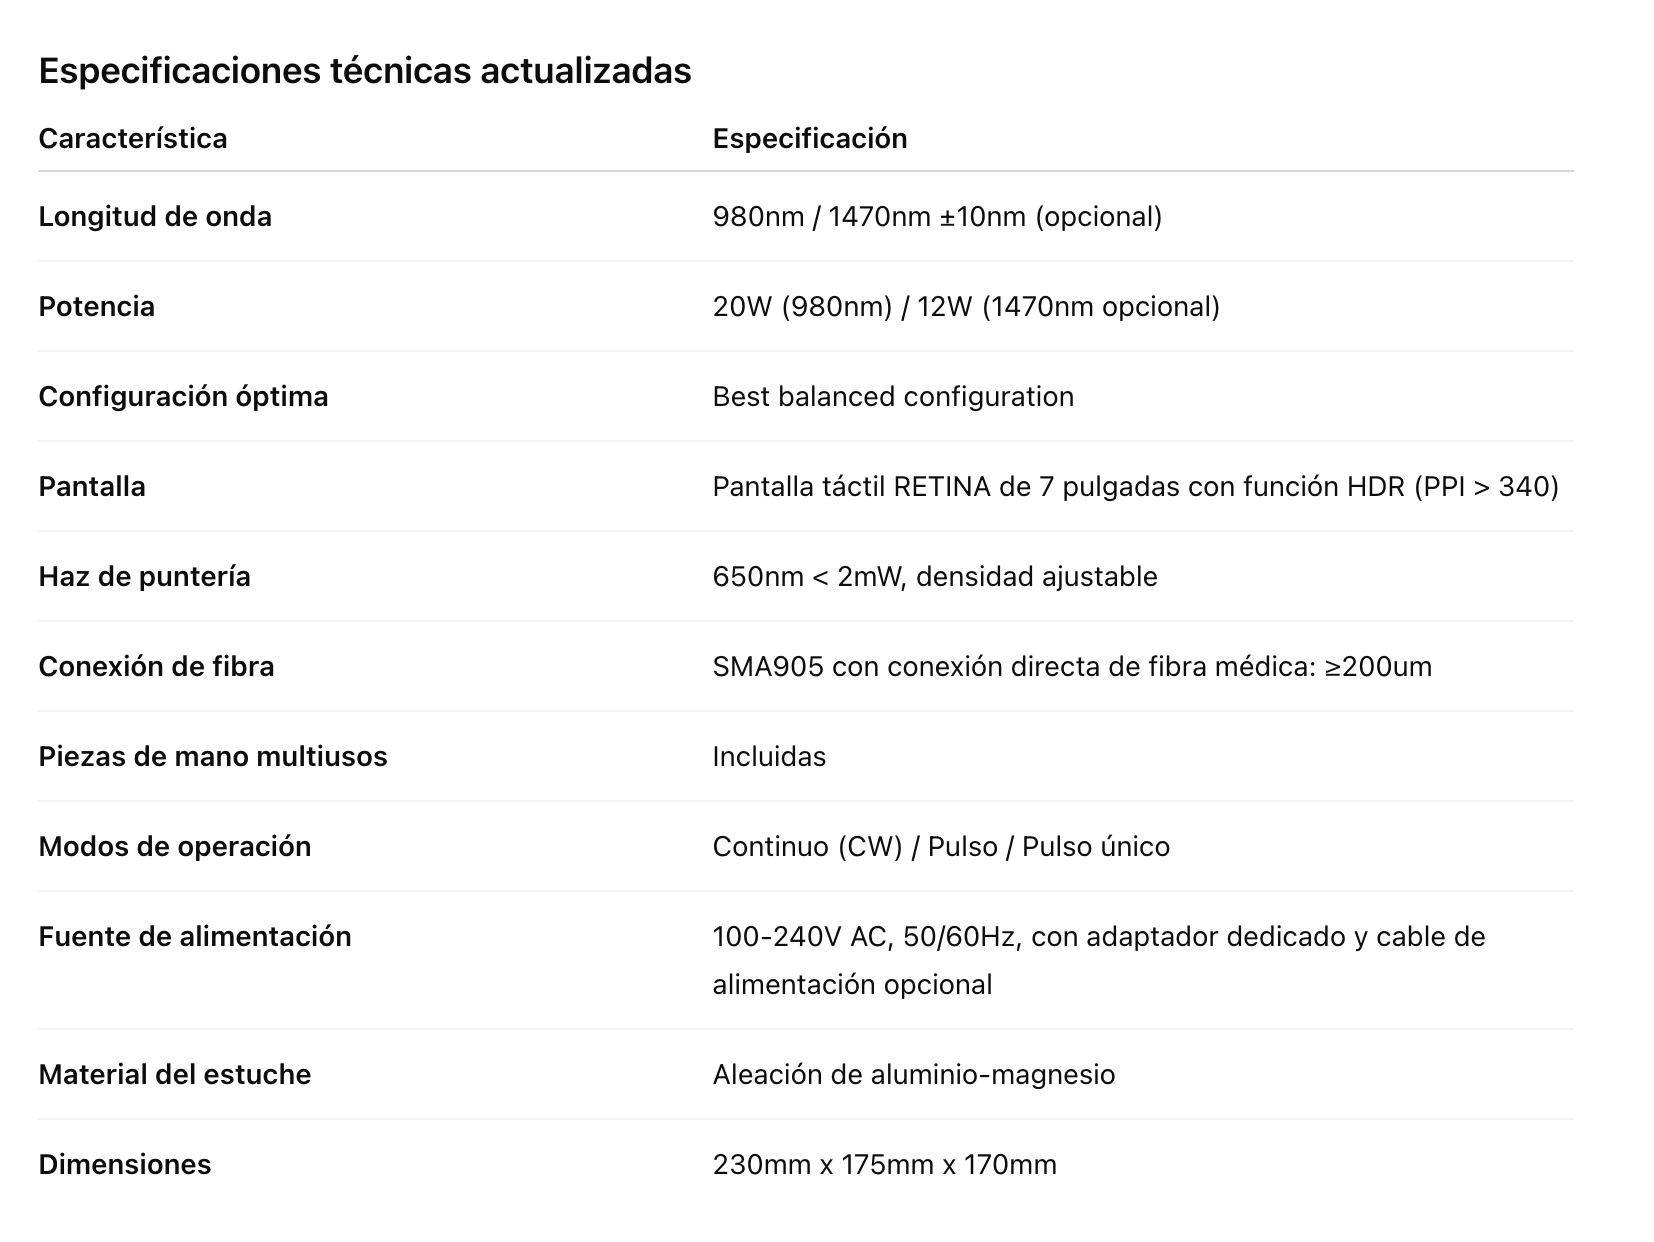Click the 'Especificación' column header

coord(809,138)
